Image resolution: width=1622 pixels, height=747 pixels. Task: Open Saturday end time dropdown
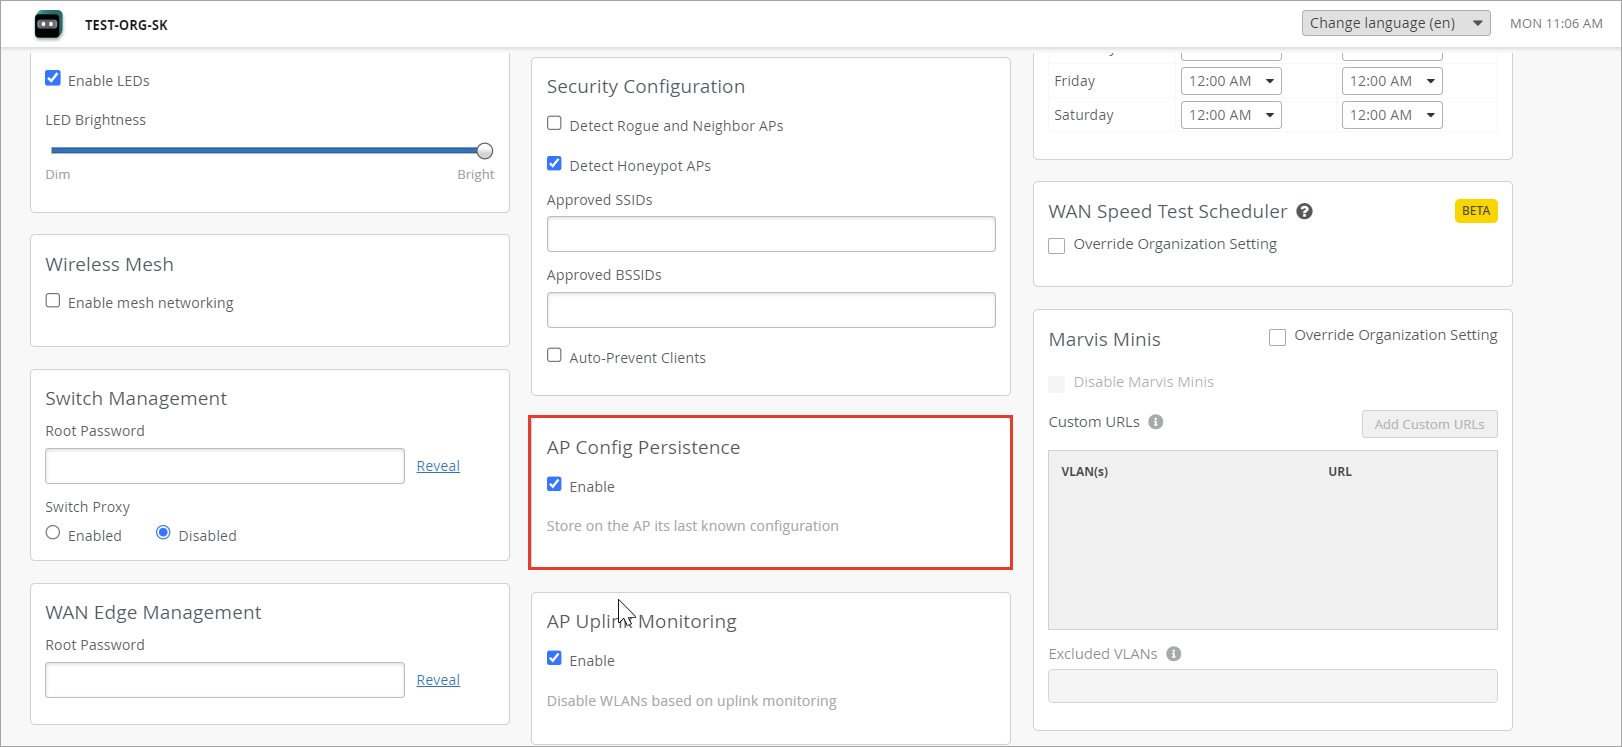(x=1391, y=115)
